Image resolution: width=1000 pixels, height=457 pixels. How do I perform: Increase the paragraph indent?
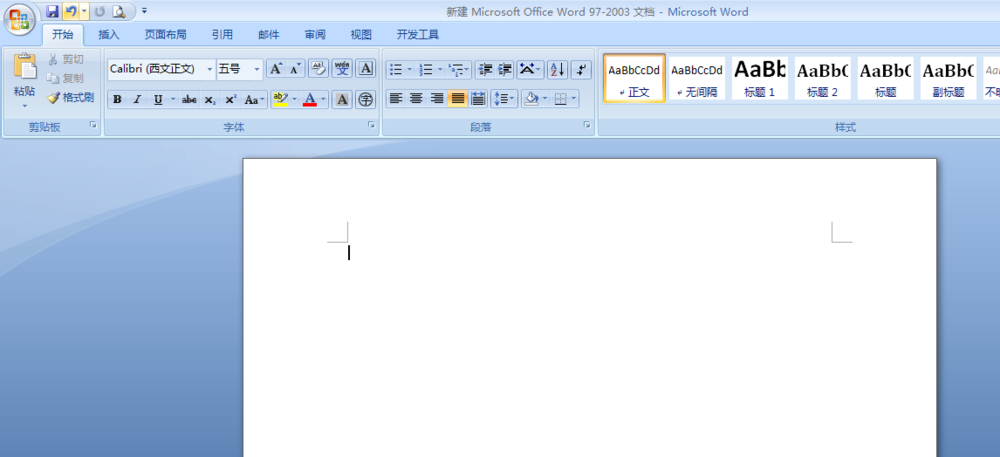pyautogui.click(x=505, y=69)
